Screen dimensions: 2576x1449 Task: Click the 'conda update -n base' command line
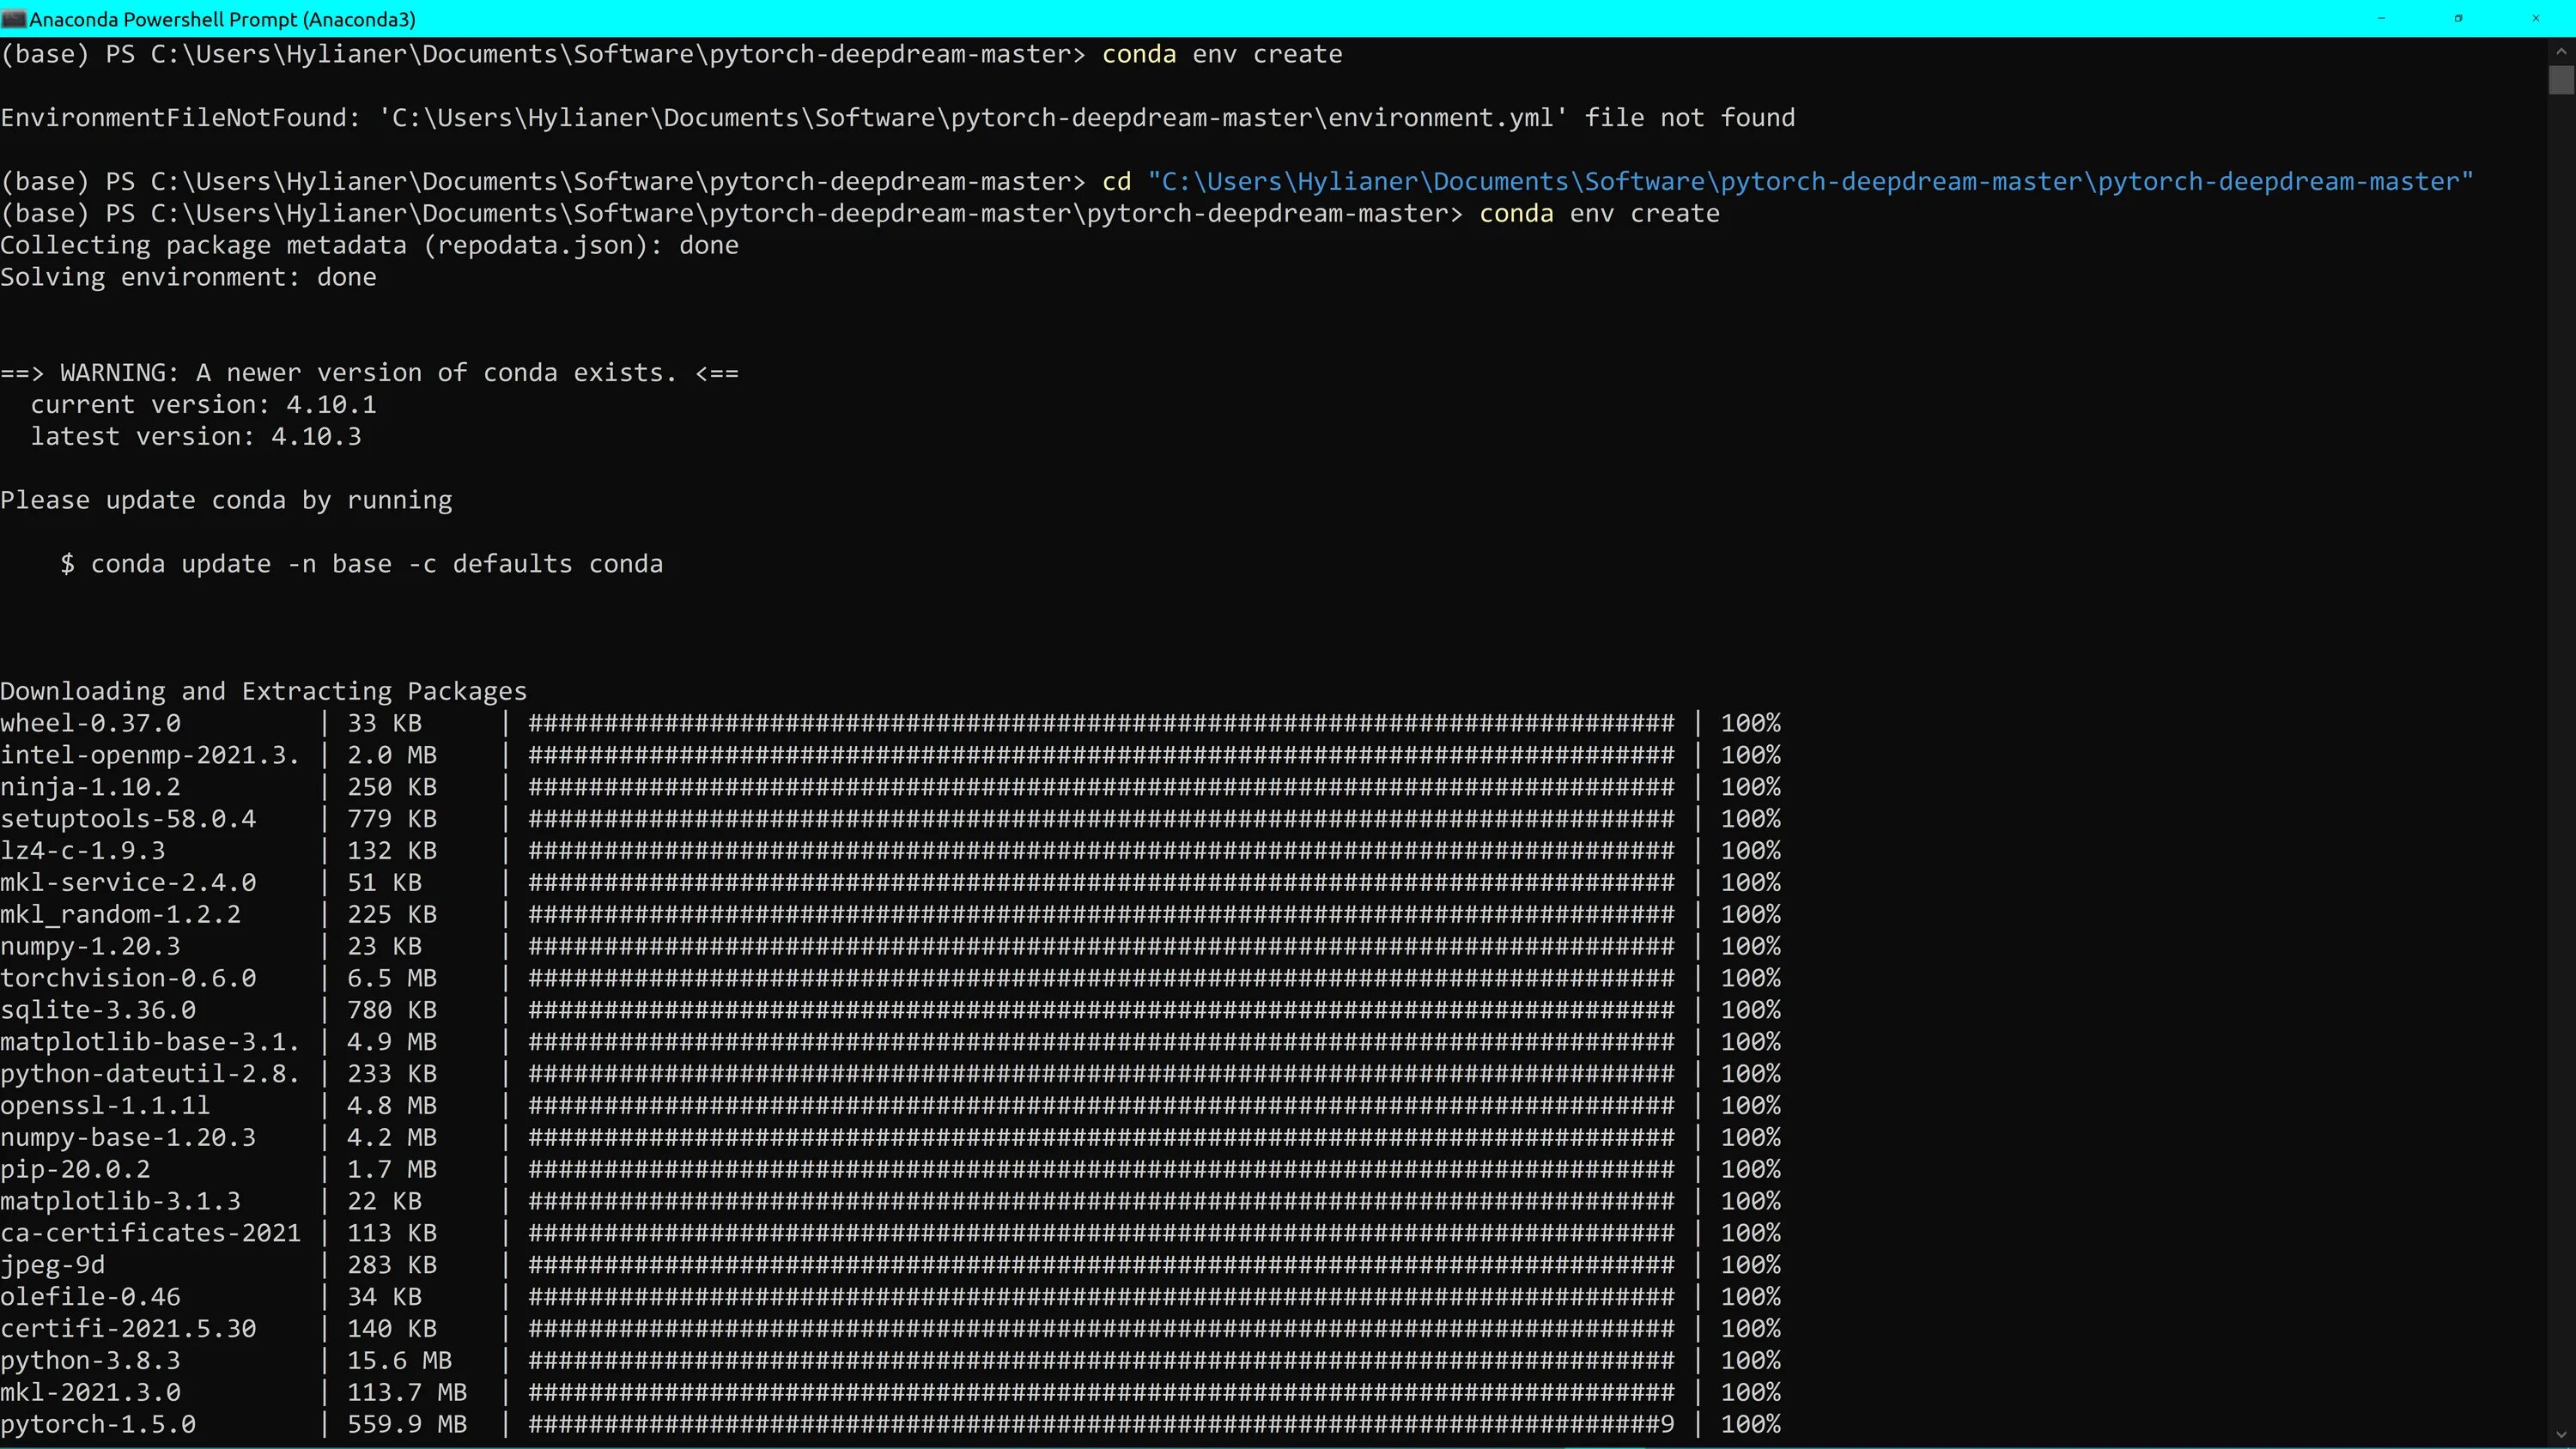coord(361,564)
